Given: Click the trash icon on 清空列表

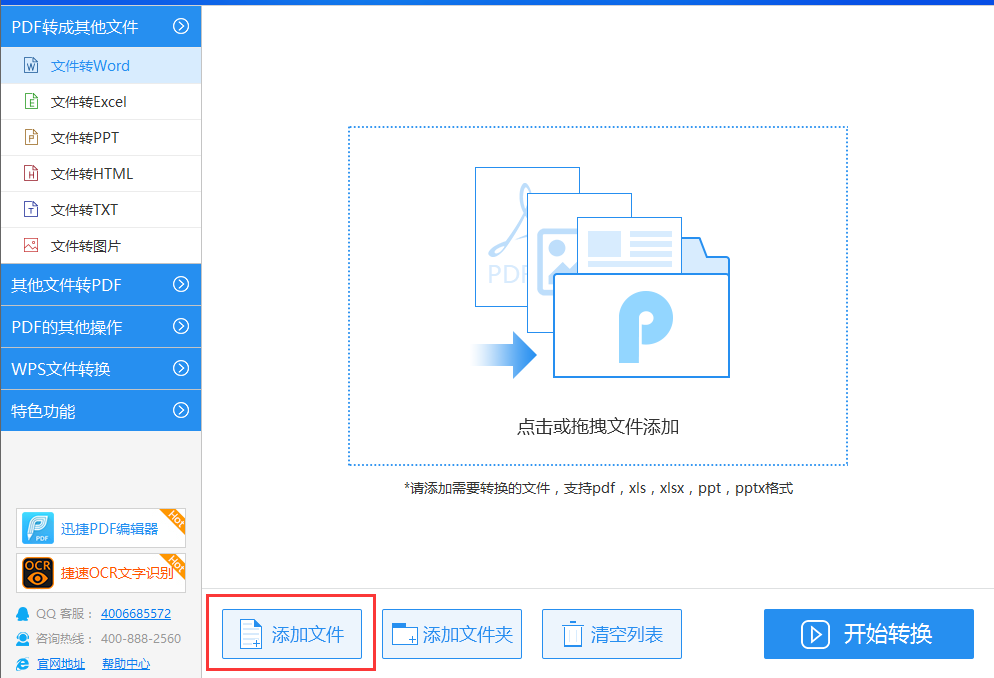Looking at the screenshot, I should point(572,634).
